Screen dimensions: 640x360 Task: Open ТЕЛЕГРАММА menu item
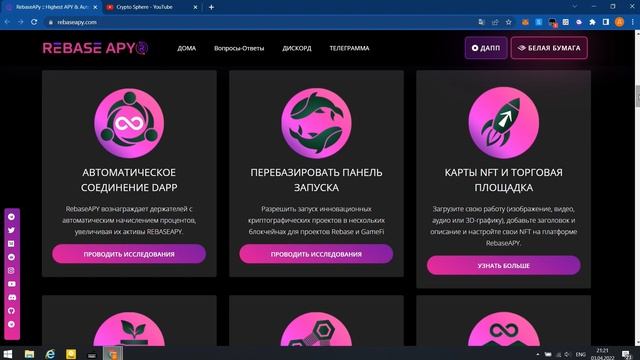pos(349,48)
